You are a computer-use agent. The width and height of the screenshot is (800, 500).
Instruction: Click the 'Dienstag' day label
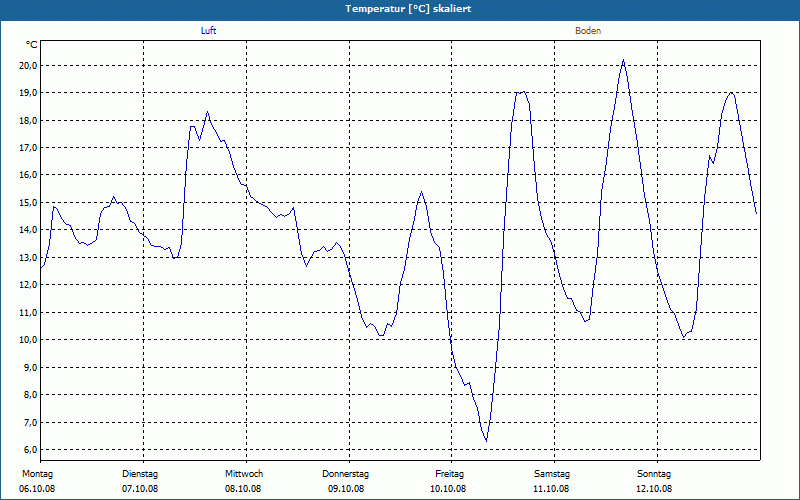140,474
